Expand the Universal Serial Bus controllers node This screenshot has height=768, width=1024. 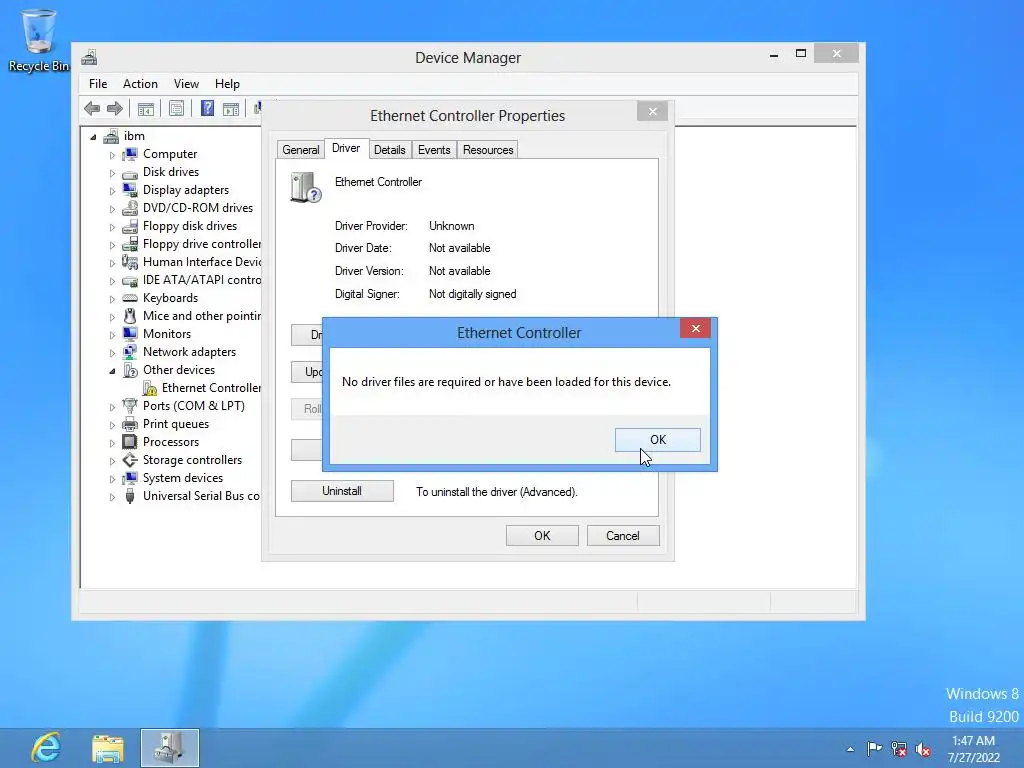coord(112,497)
